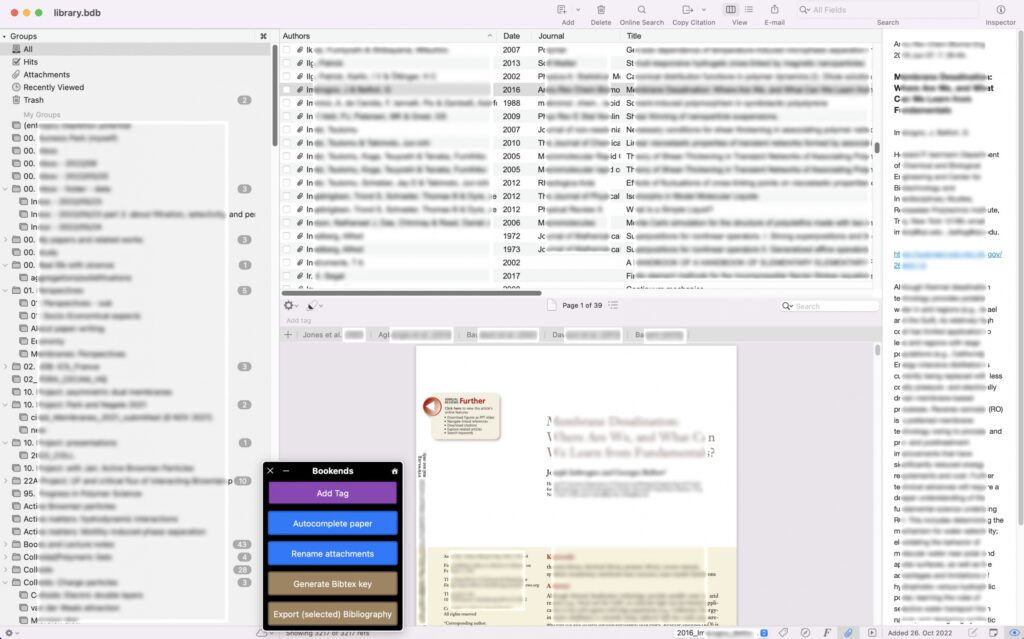This screenshot has height=639, width=1024.
Task: Click the attachment paperclip icon in status bar
Action: coord(848,632)
